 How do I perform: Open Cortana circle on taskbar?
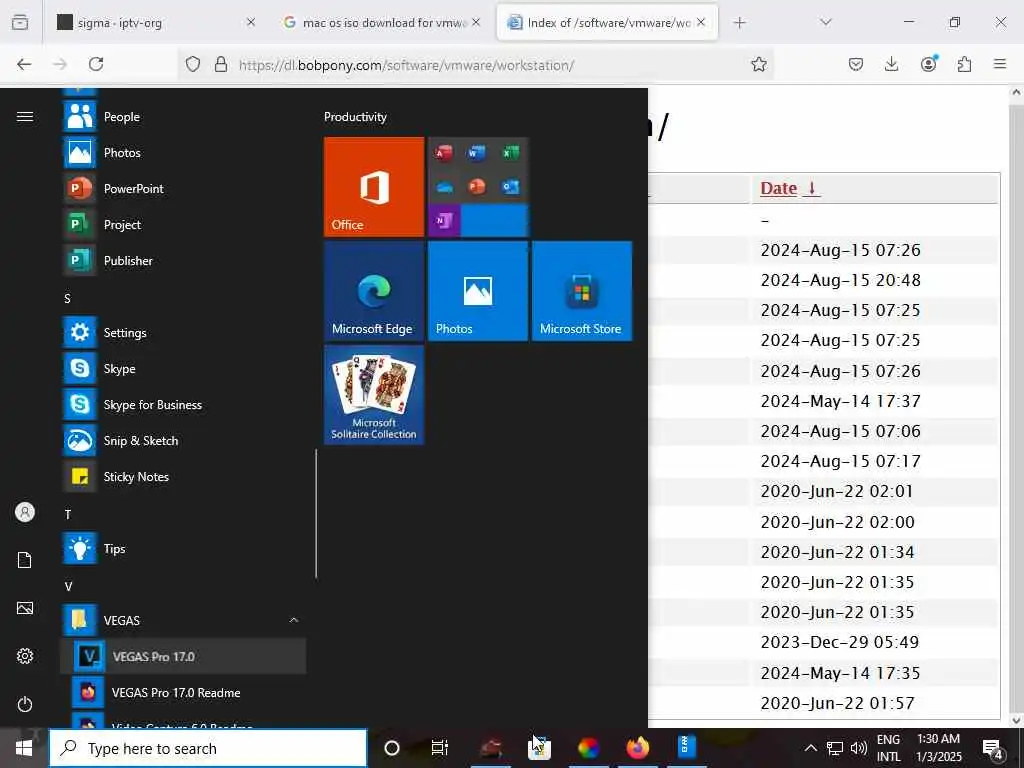click(x=392, y=748)
